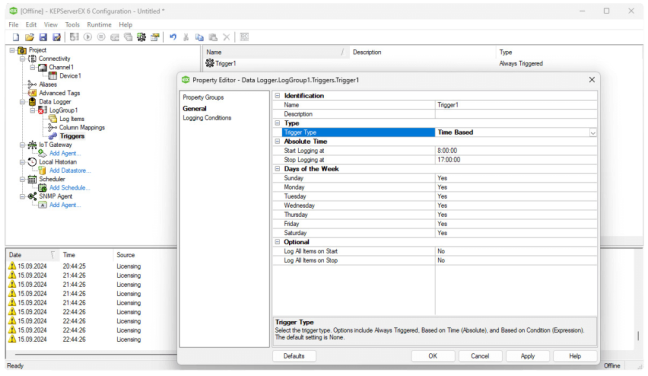The width and height of the screenshot is (648, 376).
Task: Click the Add Datastore link
Action: click(70, 171)
